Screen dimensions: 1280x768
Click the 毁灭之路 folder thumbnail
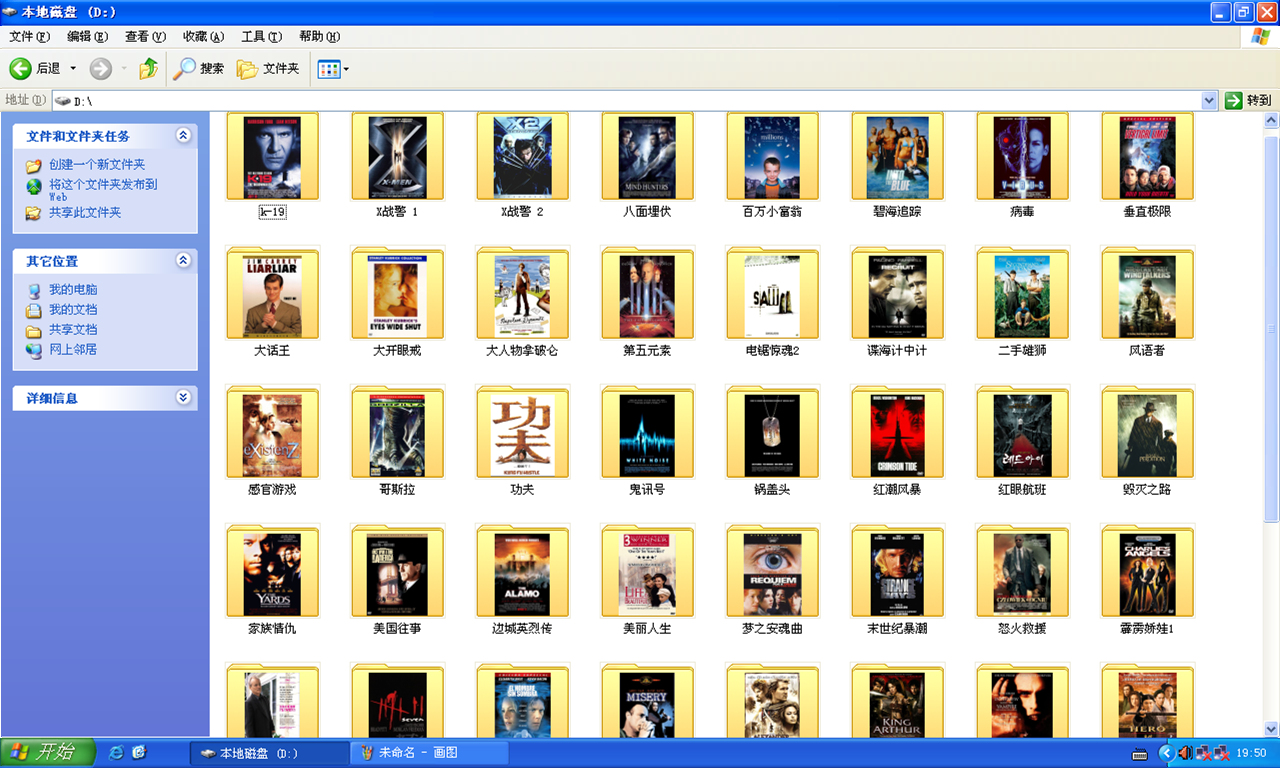click(1147, 435)
